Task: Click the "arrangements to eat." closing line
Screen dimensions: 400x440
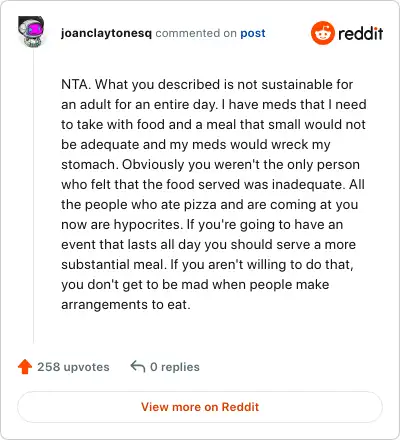Action: point(126,304)
